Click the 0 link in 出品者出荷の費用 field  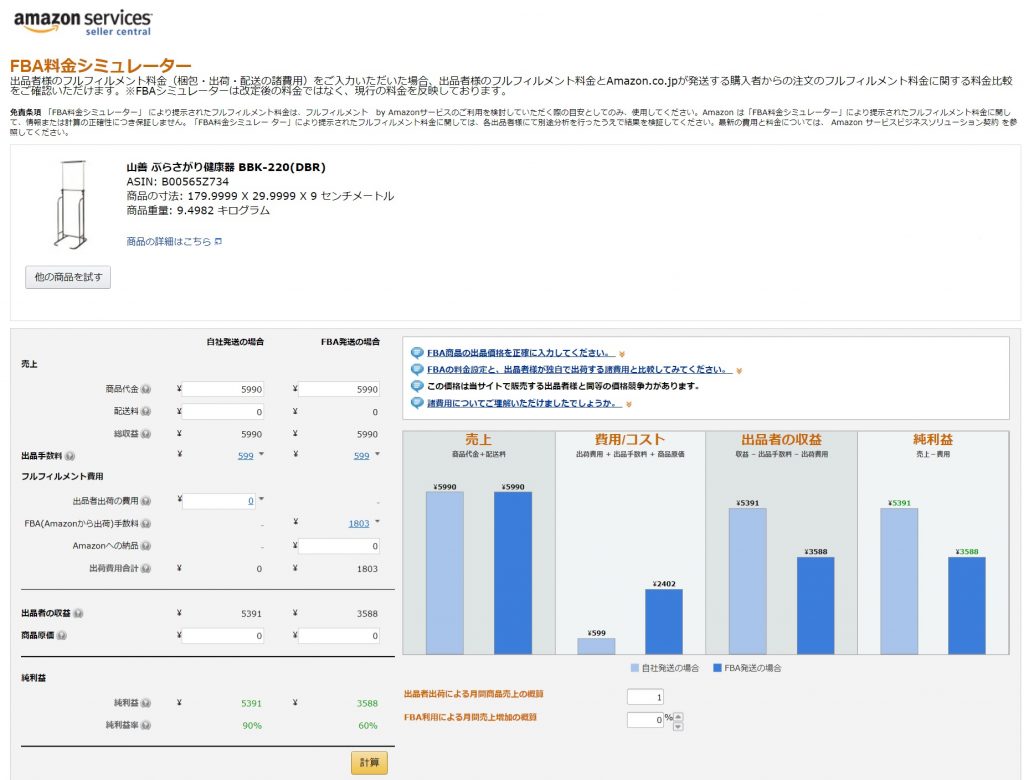click(251, 501)
